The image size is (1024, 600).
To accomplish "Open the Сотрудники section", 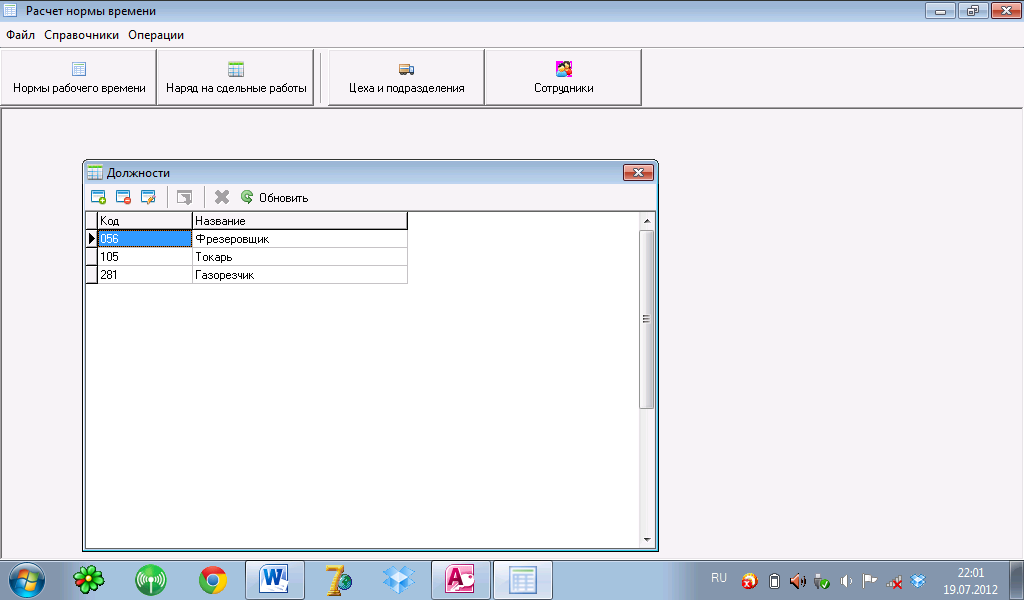I will (564, 77).
